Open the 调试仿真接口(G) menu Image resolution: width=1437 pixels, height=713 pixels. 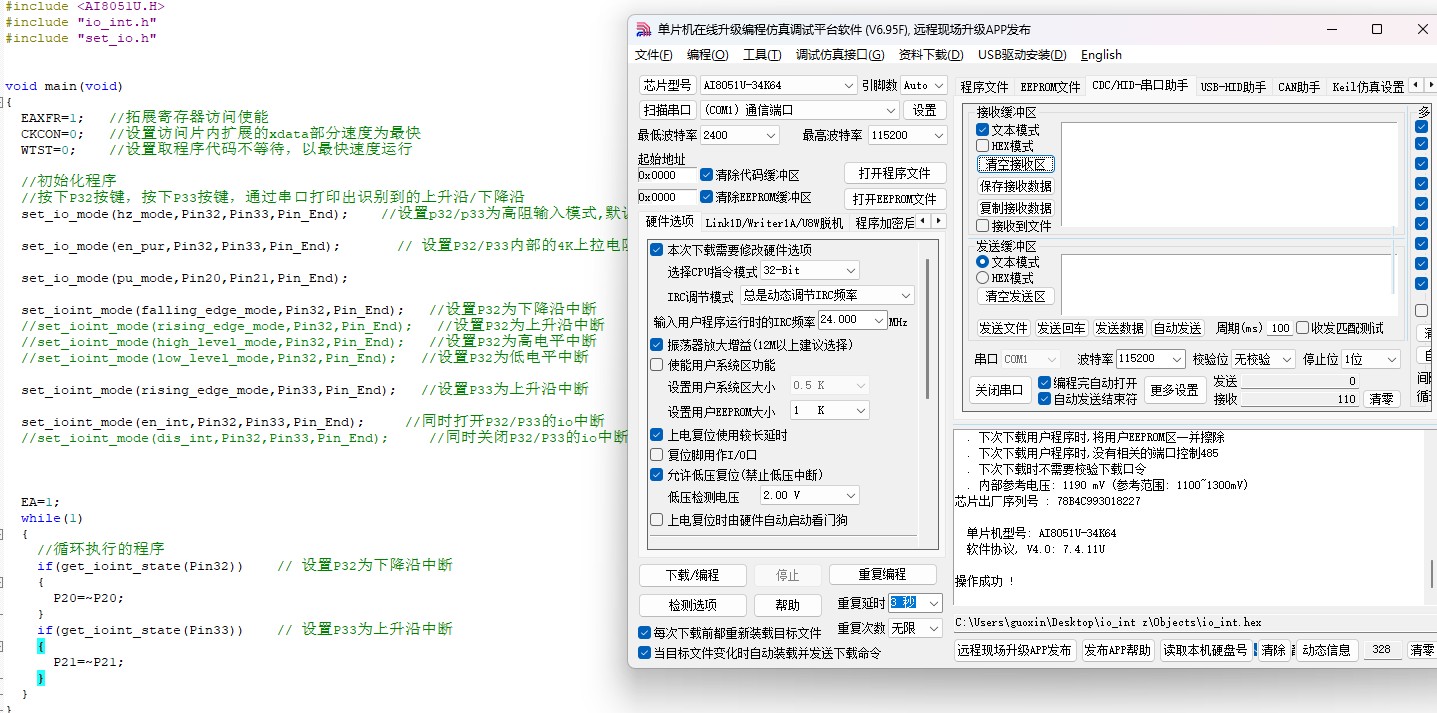840,55
